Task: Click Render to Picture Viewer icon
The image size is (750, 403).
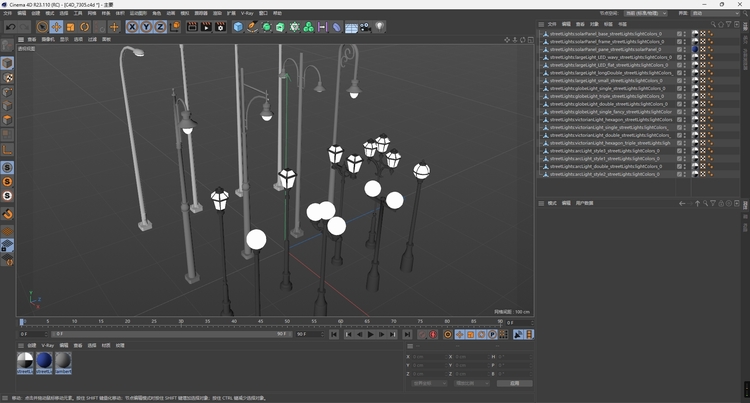Action: (205, 27)
